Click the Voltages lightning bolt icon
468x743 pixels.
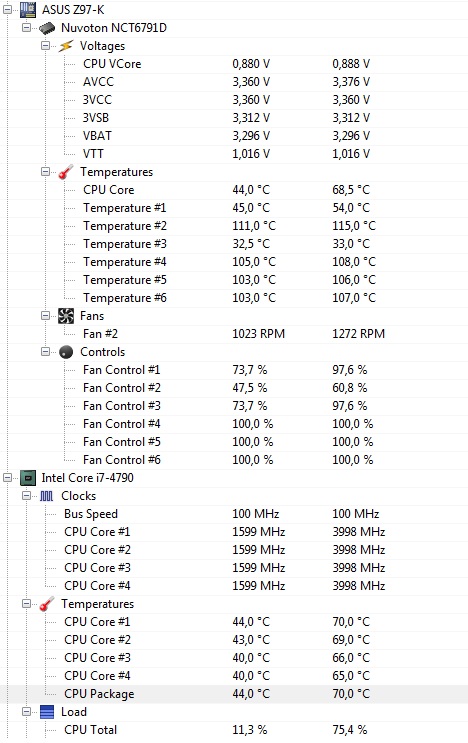(x=66, y=46)
